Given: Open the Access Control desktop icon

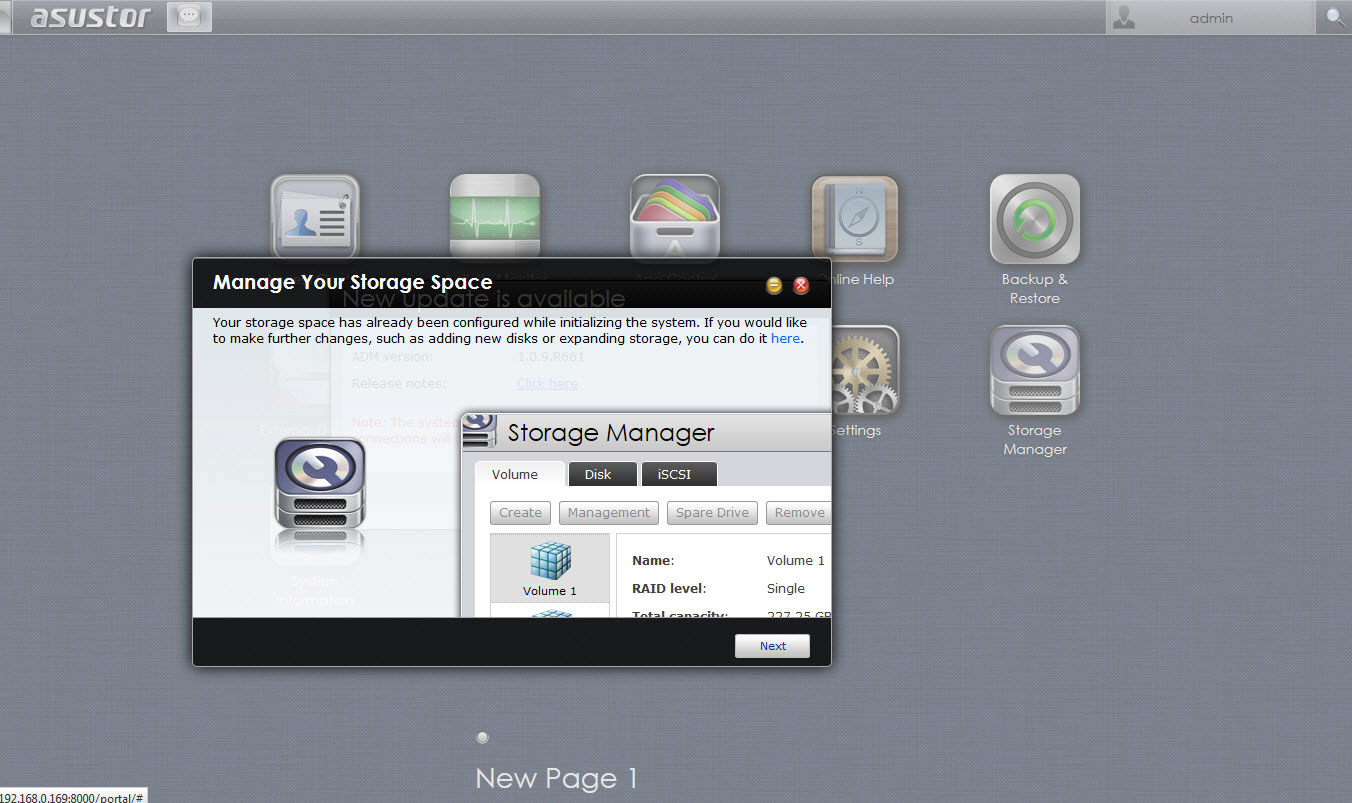Looking at the screenshot, I should (x=314, y=218).
